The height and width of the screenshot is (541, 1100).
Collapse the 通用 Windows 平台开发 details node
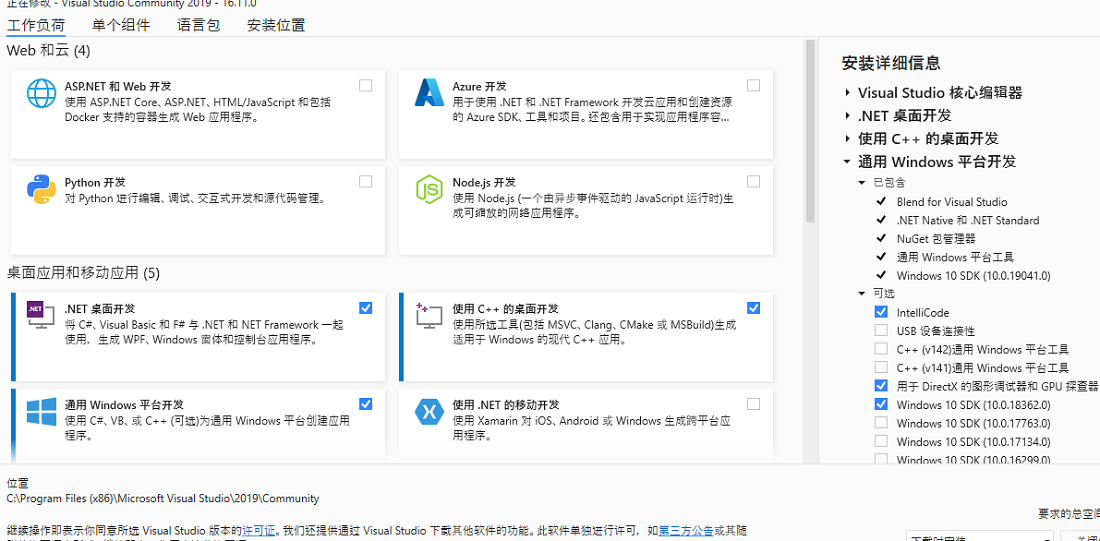847,162
